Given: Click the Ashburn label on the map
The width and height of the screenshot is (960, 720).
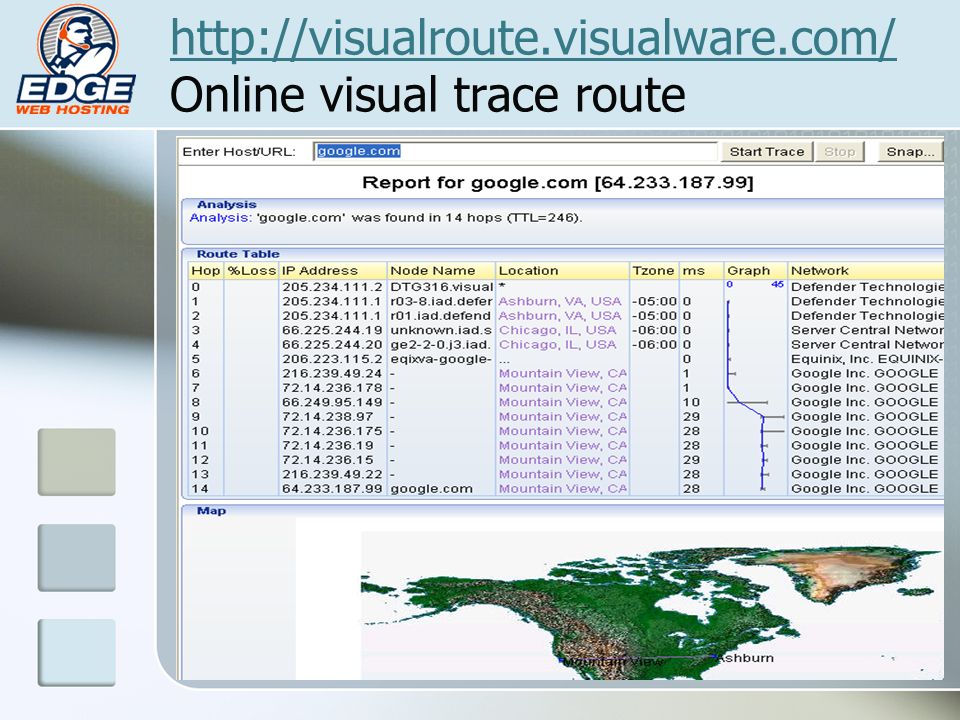Looking at the screenshot, I should point(745,658).
